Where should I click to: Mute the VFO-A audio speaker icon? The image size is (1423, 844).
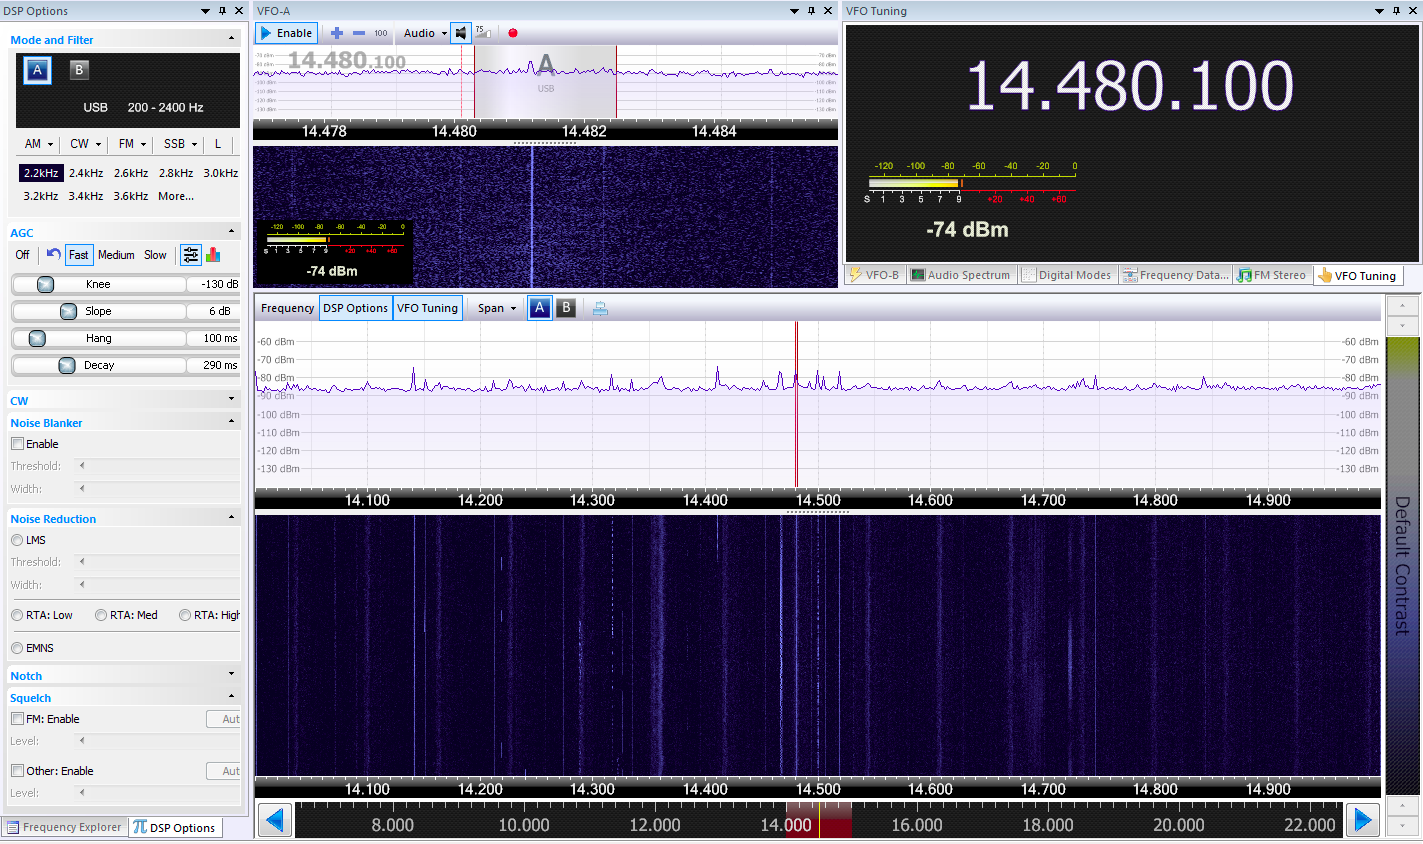click(459, 32)
